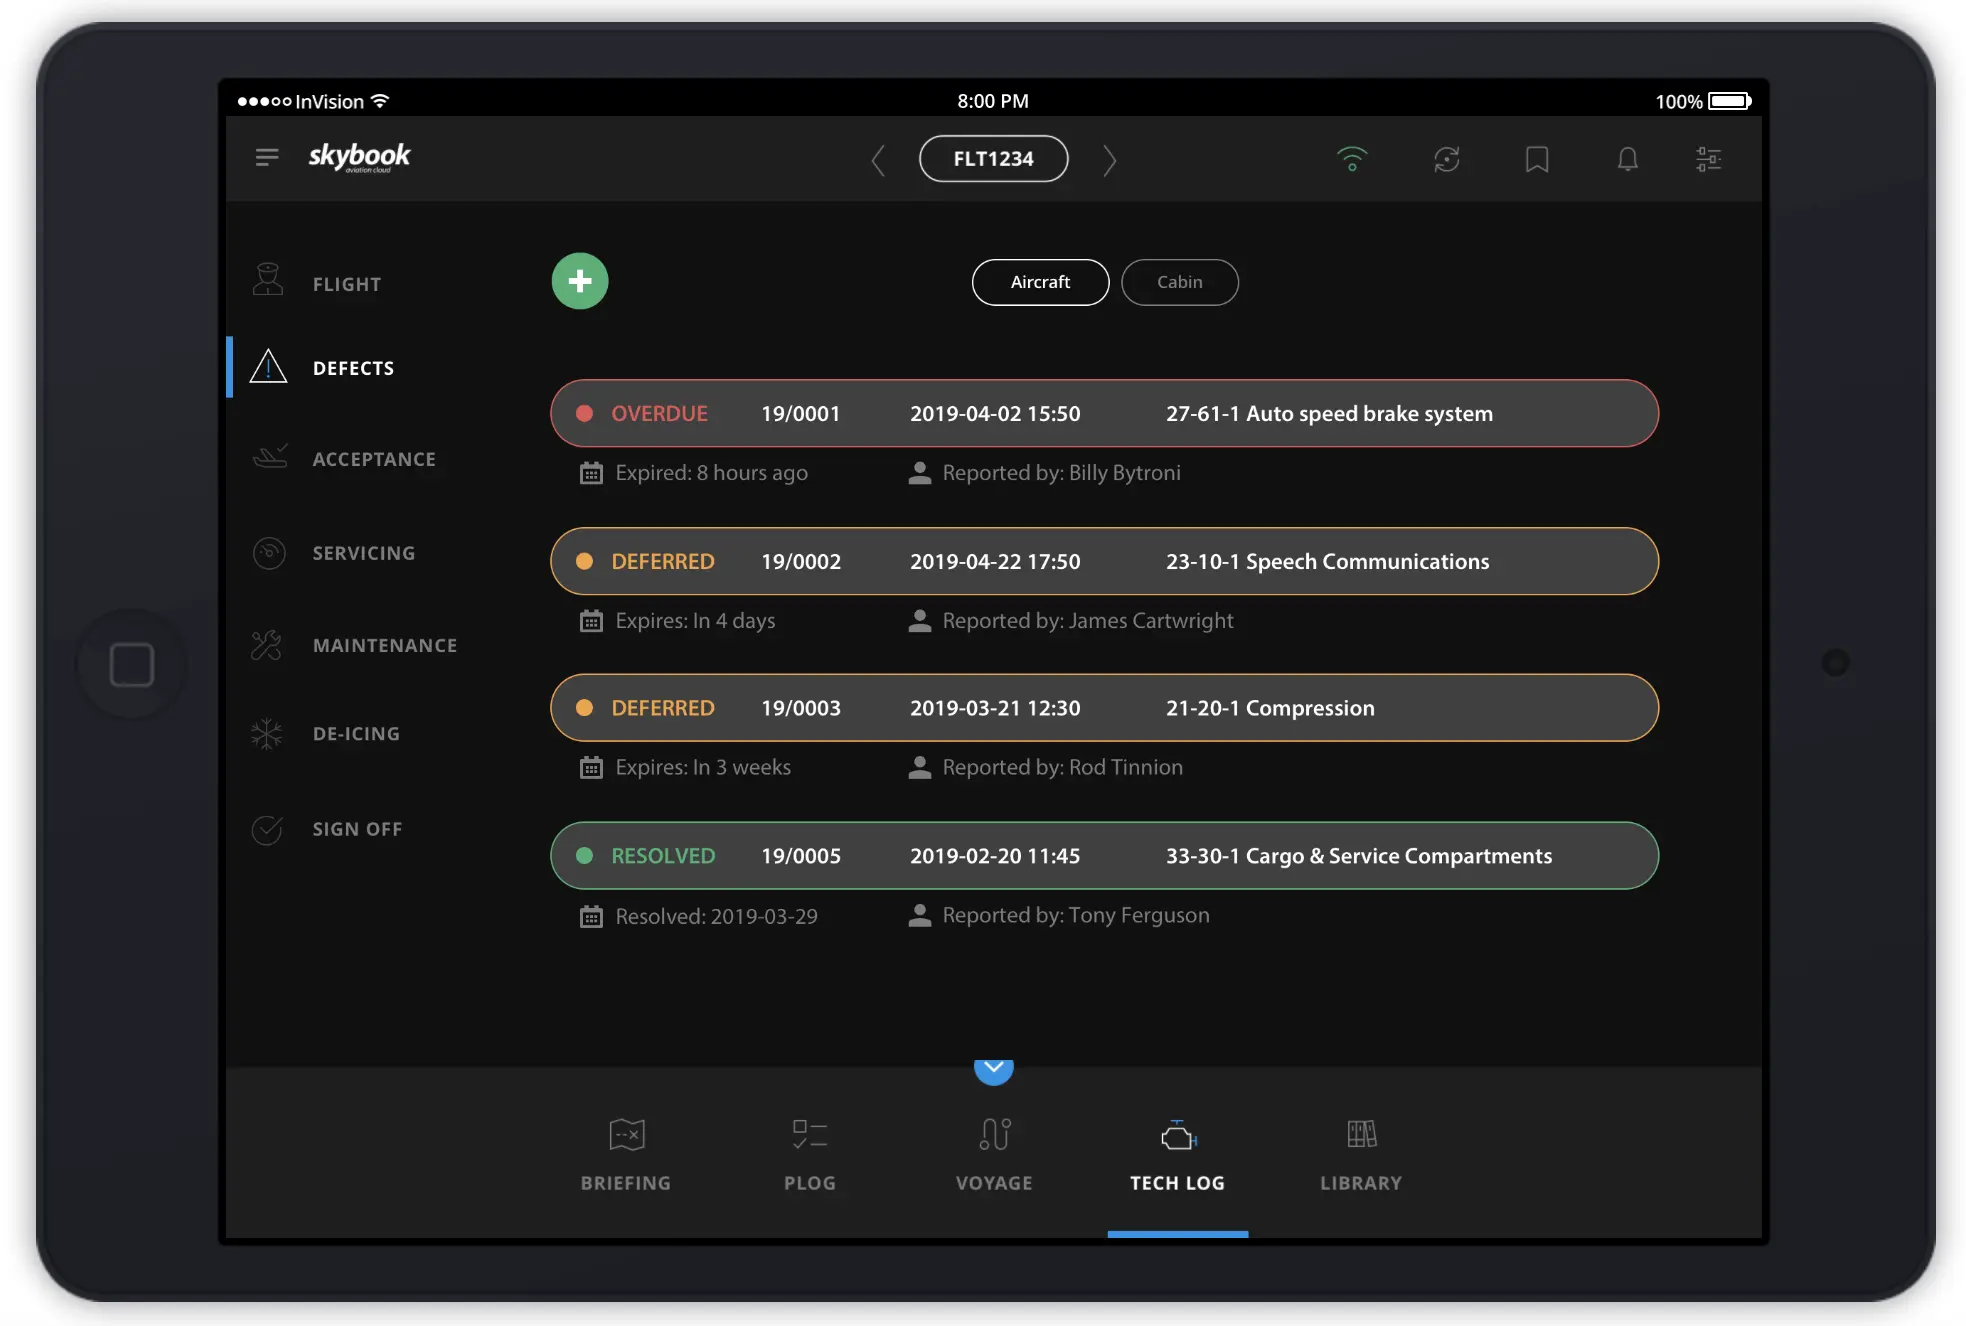Navigate to Maintenance section
Screen dimensions: 1966x1326
click(385, 644)
